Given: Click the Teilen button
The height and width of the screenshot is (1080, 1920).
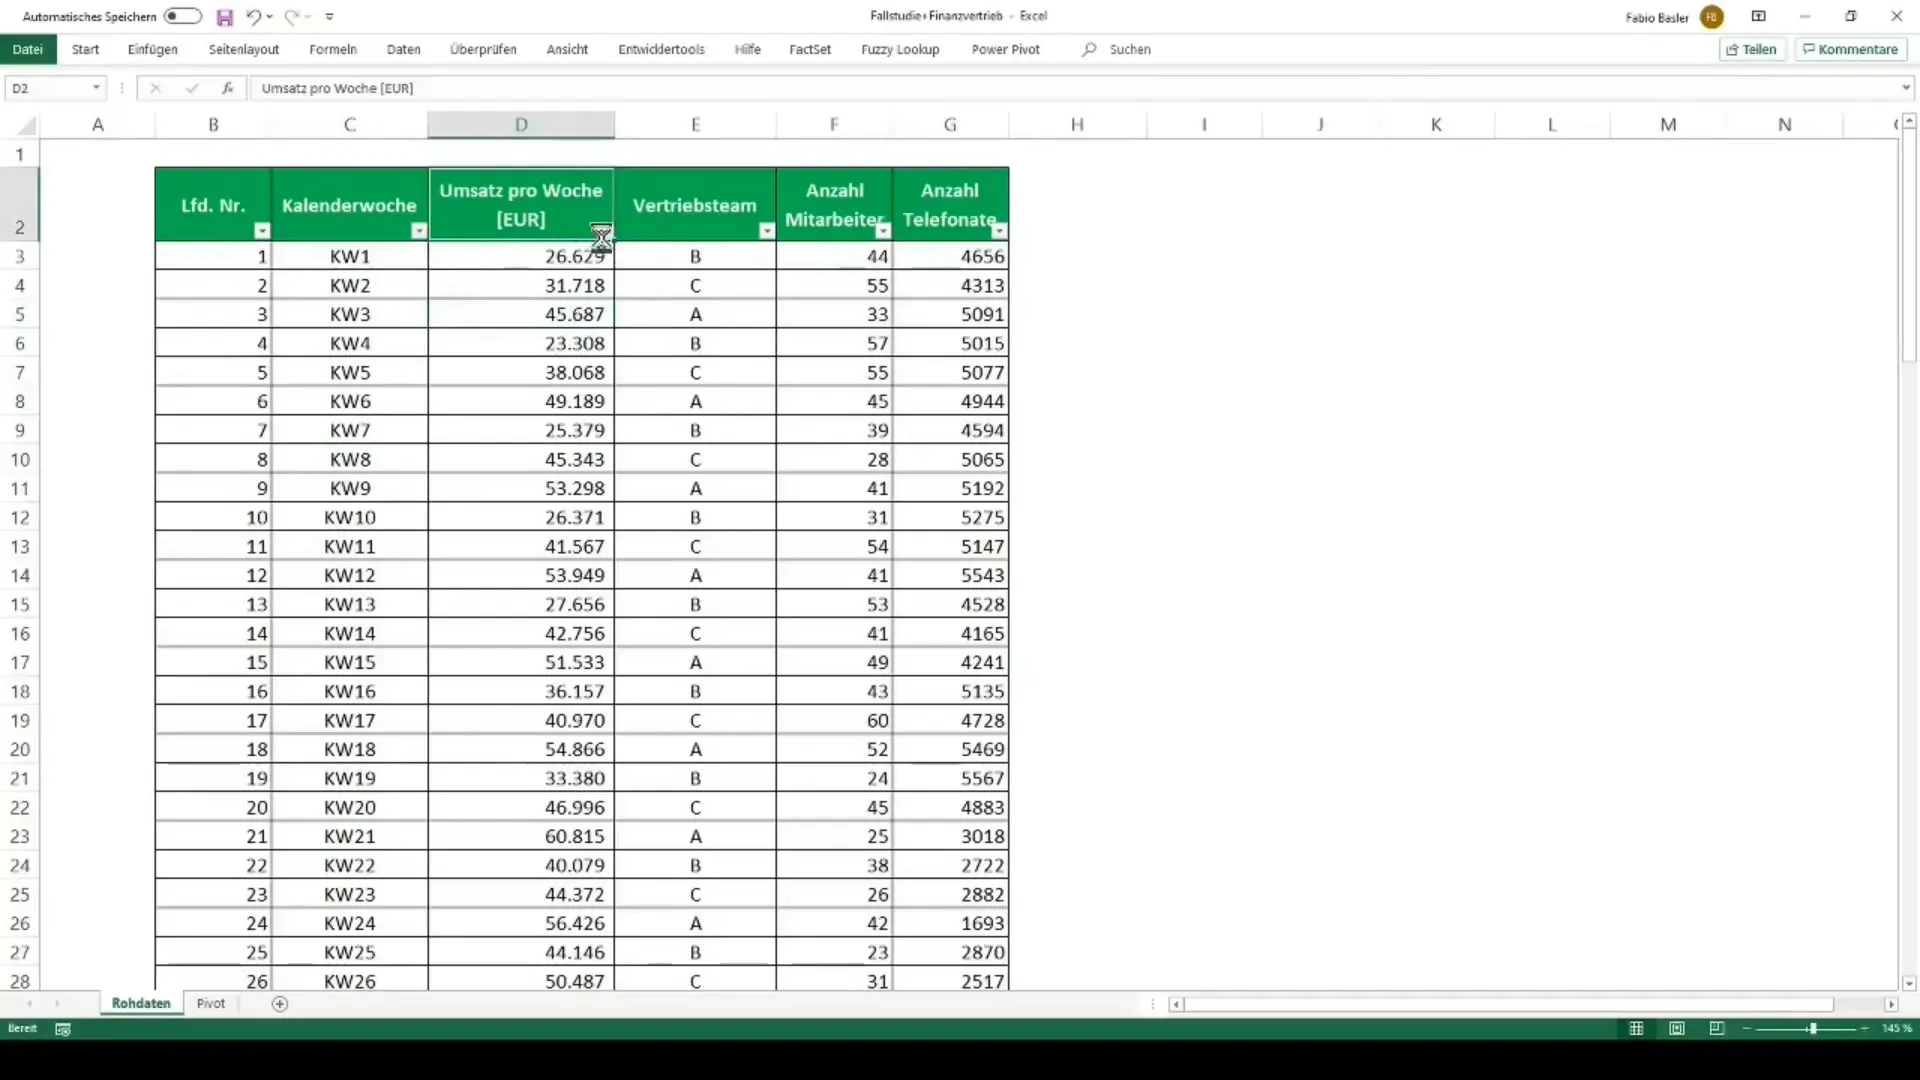Looking at the screenshot, I should (x=1752, y=49).
